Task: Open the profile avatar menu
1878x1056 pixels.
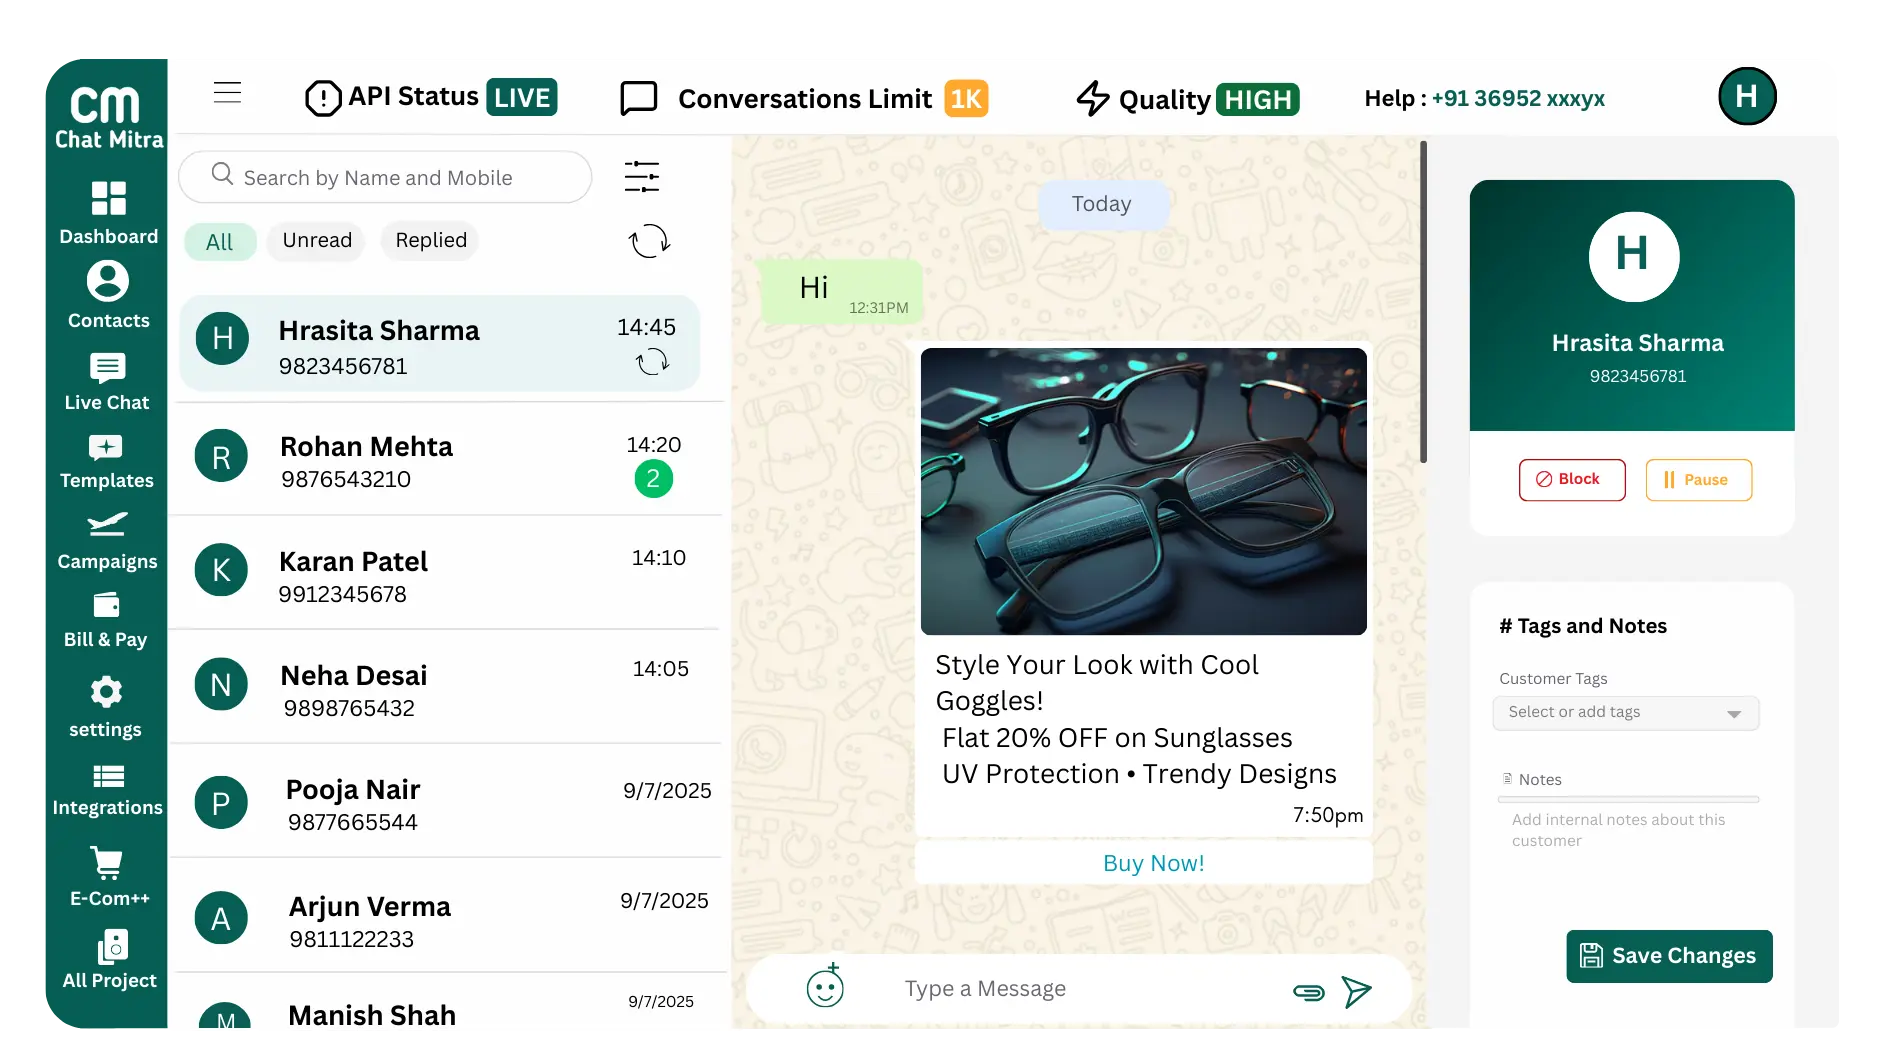Action: pyautogui.click(x=1746, y=96)
